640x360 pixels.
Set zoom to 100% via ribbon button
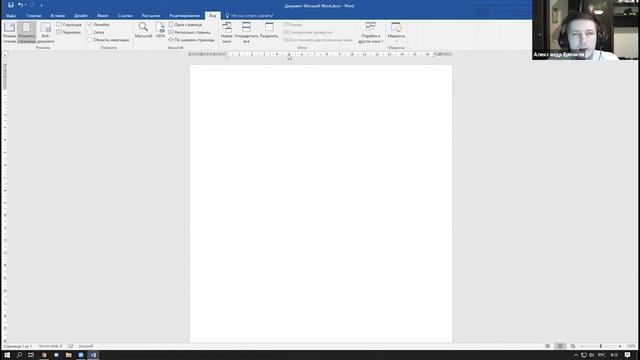coord(160,31)
